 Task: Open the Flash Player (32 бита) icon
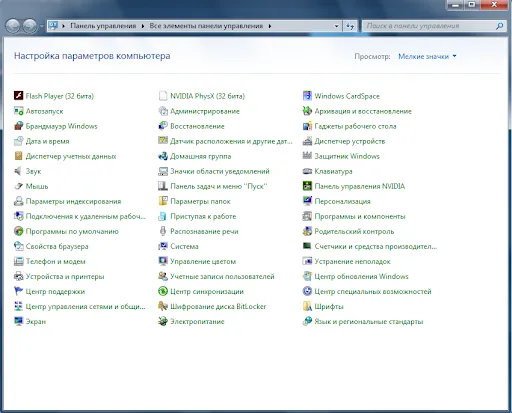18,96
